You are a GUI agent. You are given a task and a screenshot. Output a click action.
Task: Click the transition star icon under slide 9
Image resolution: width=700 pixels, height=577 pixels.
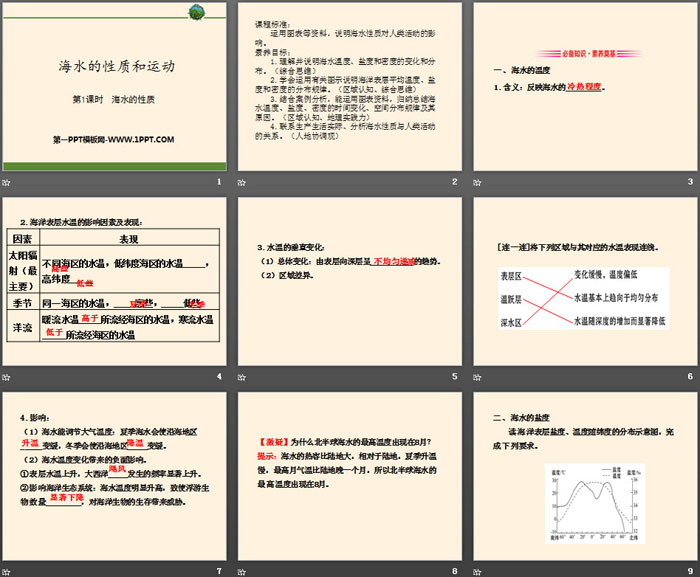477,570
